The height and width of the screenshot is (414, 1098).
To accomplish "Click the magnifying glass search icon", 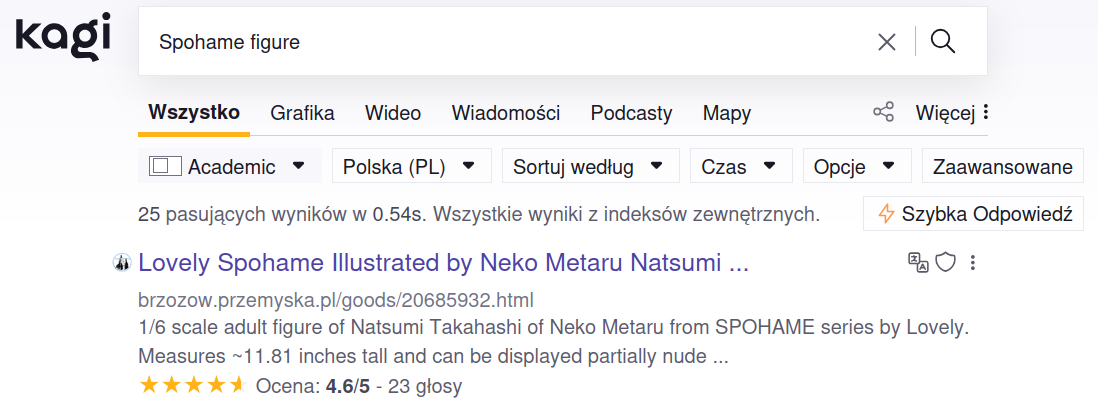I will click(x=942, y=42).
